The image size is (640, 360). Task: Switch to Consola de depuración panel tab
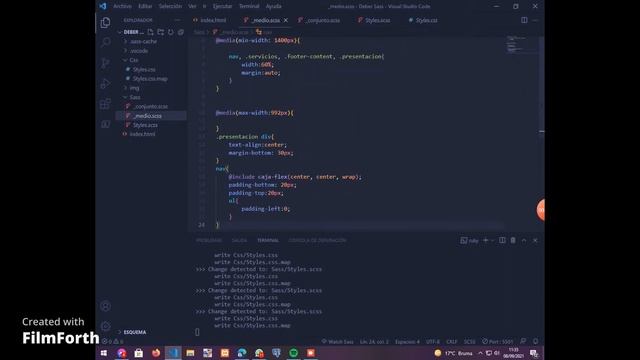[x=317, y=240]
